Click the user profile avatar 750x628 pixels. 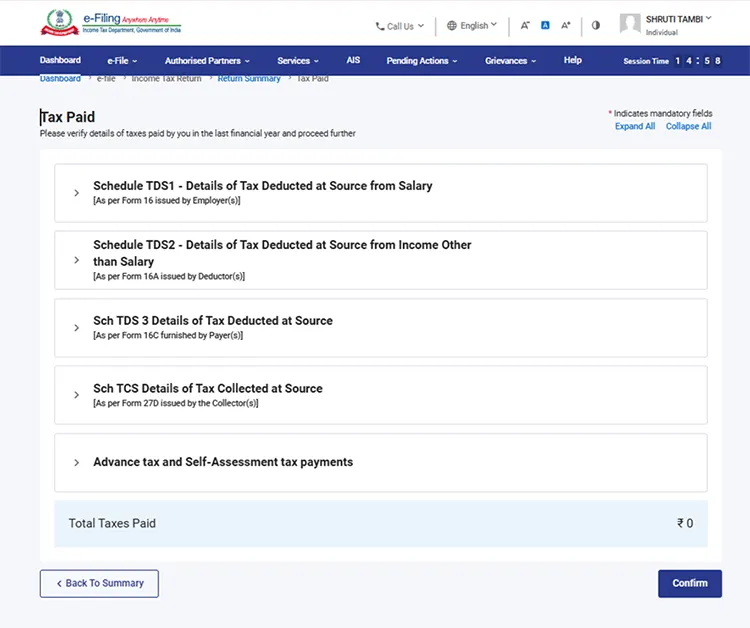click(x=630, y=23)
